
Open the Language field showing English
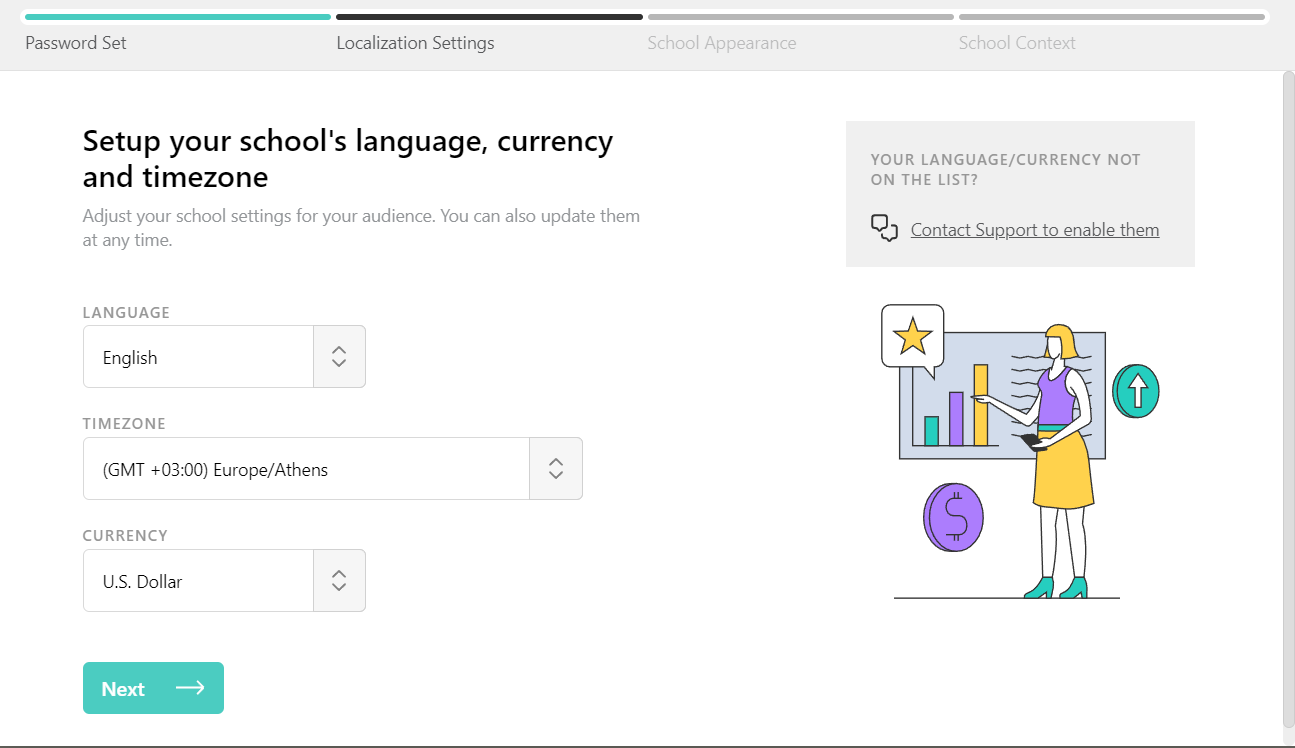198,357
